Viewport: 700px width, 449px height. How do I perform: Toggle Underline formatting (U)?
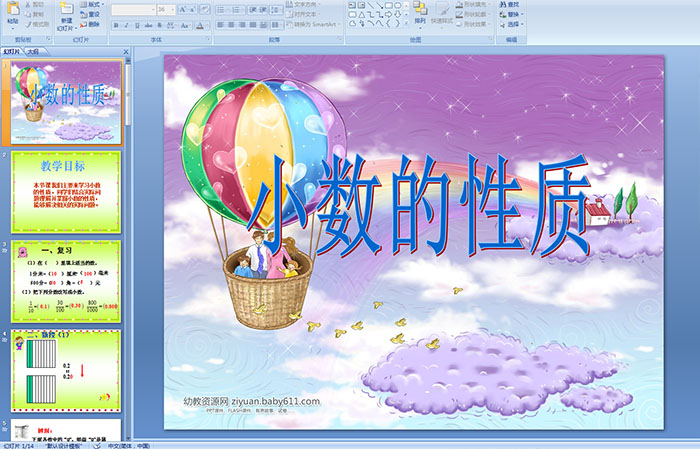[x=137, y=25]
